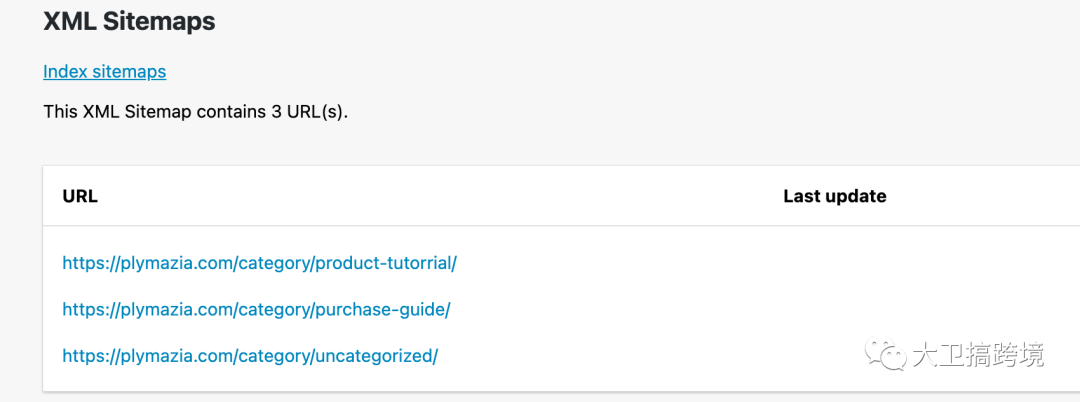
Task: Click the sitemap URL count sentence
Action: (x=195, y=111)
